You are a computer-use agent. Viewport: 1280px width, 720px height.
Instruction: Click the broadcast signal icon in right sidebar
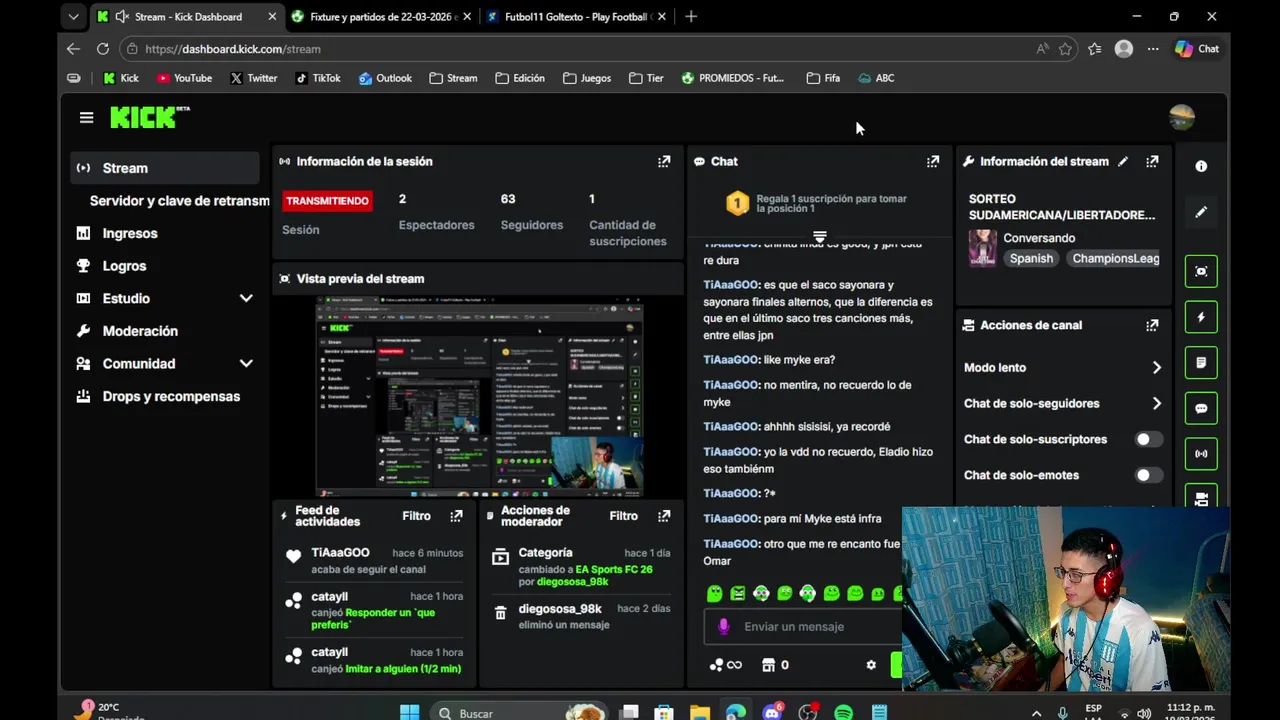pos(1201,453)
